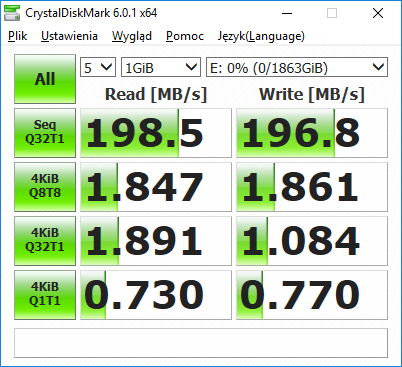Select the 4KiB Q1T1 write result 0.770
This screenshot has height=367, width=402.
(x=312, y=295)
